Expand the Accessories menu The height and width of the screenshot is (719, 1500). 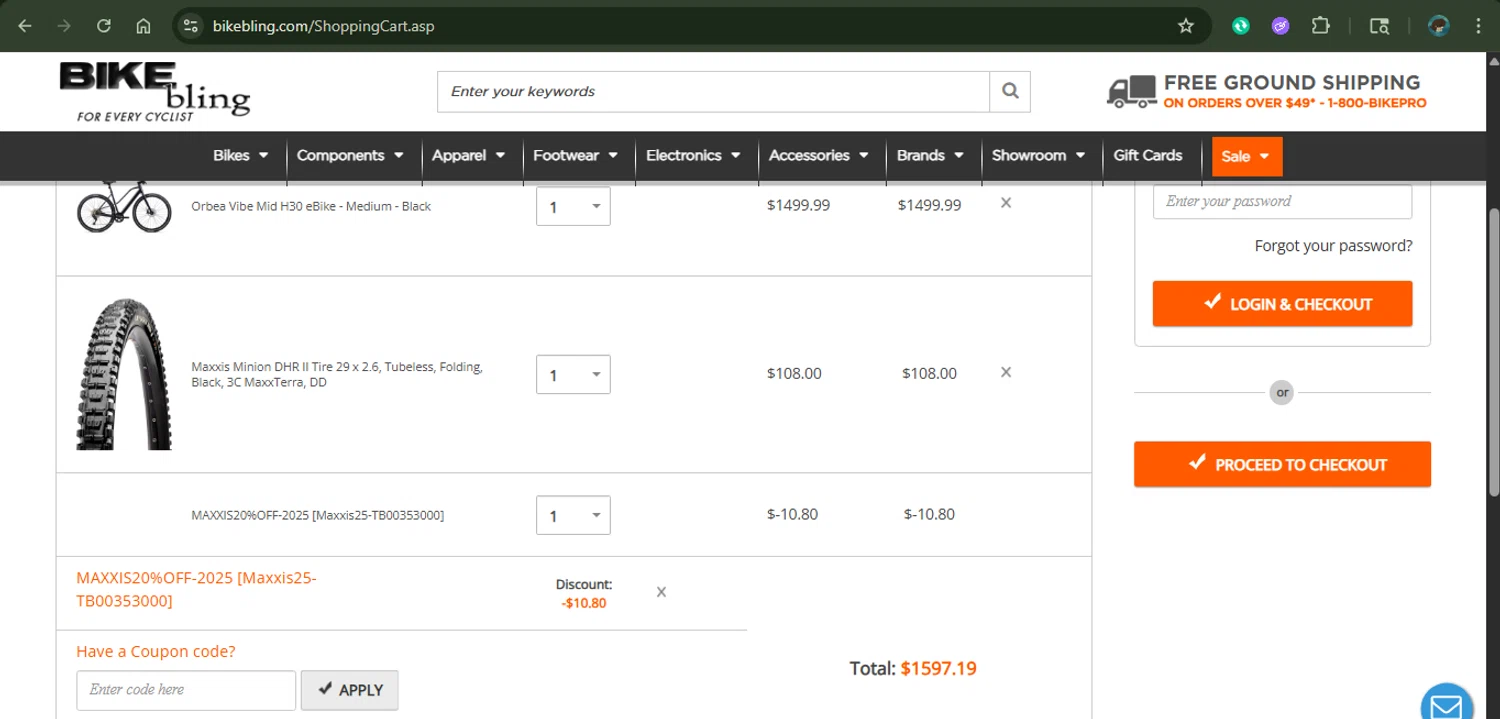click(819, 156)
